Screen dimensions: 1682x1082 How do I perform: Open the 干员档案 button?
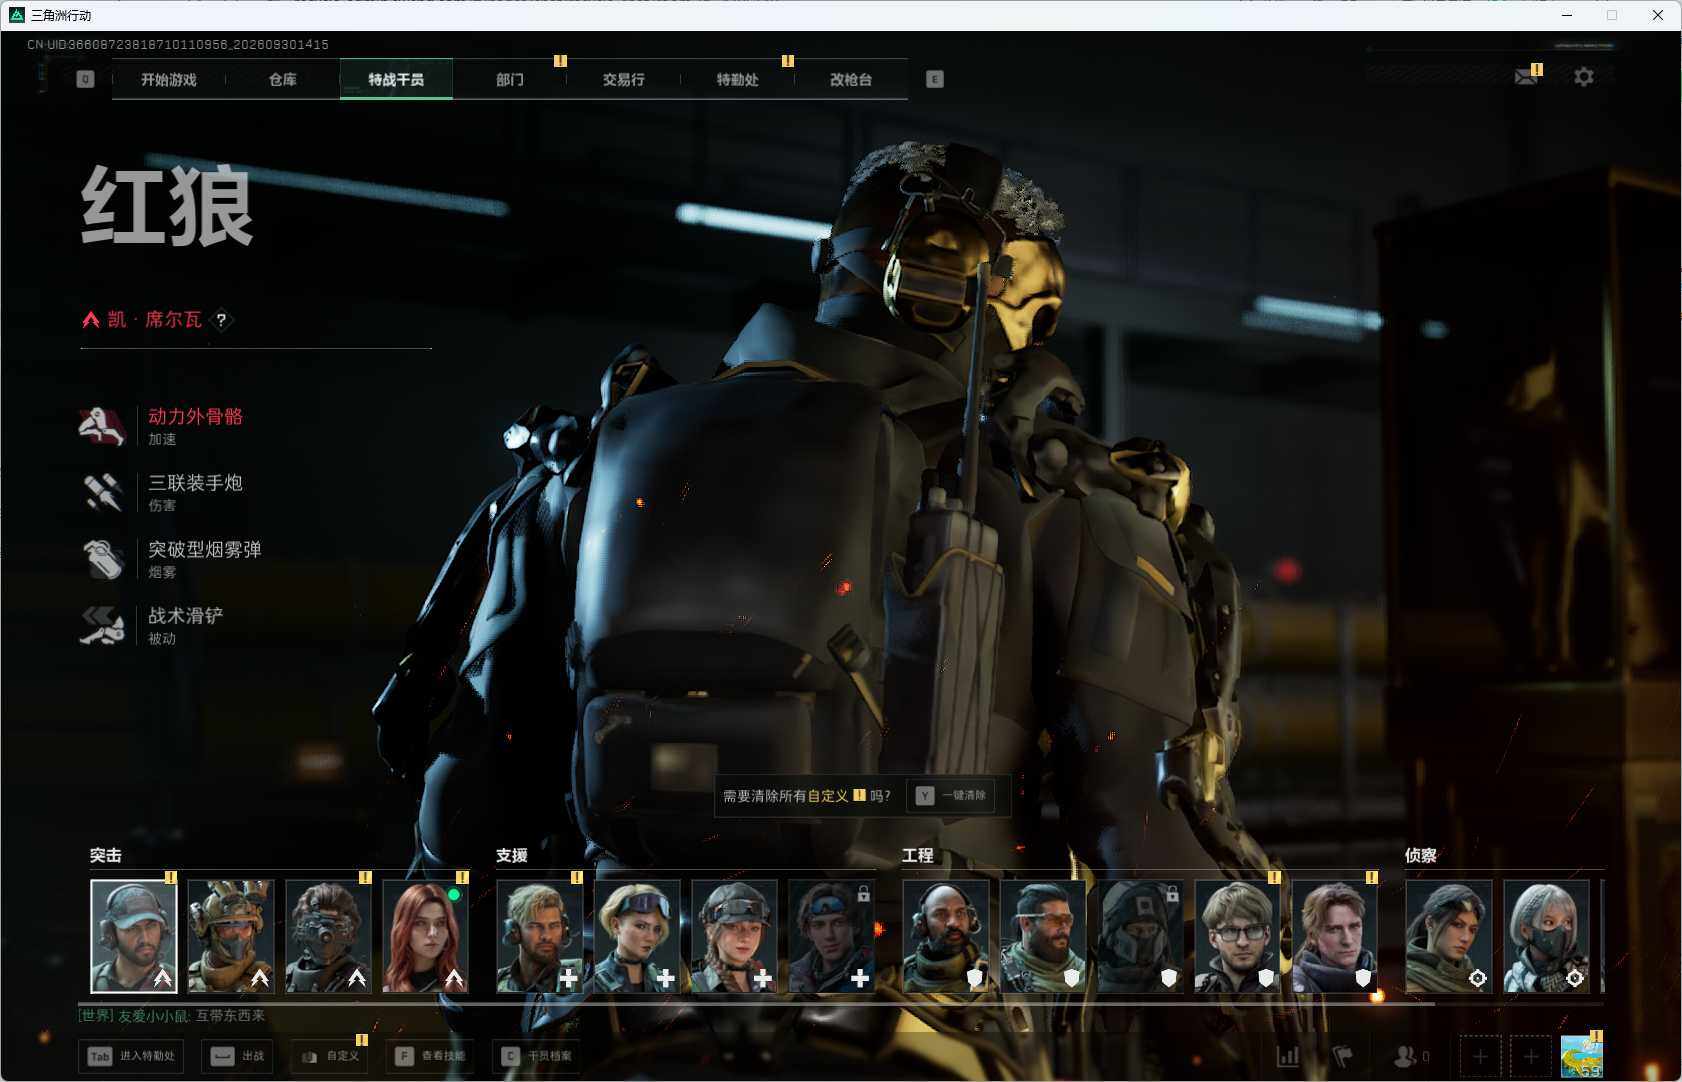click(537, 1056)
